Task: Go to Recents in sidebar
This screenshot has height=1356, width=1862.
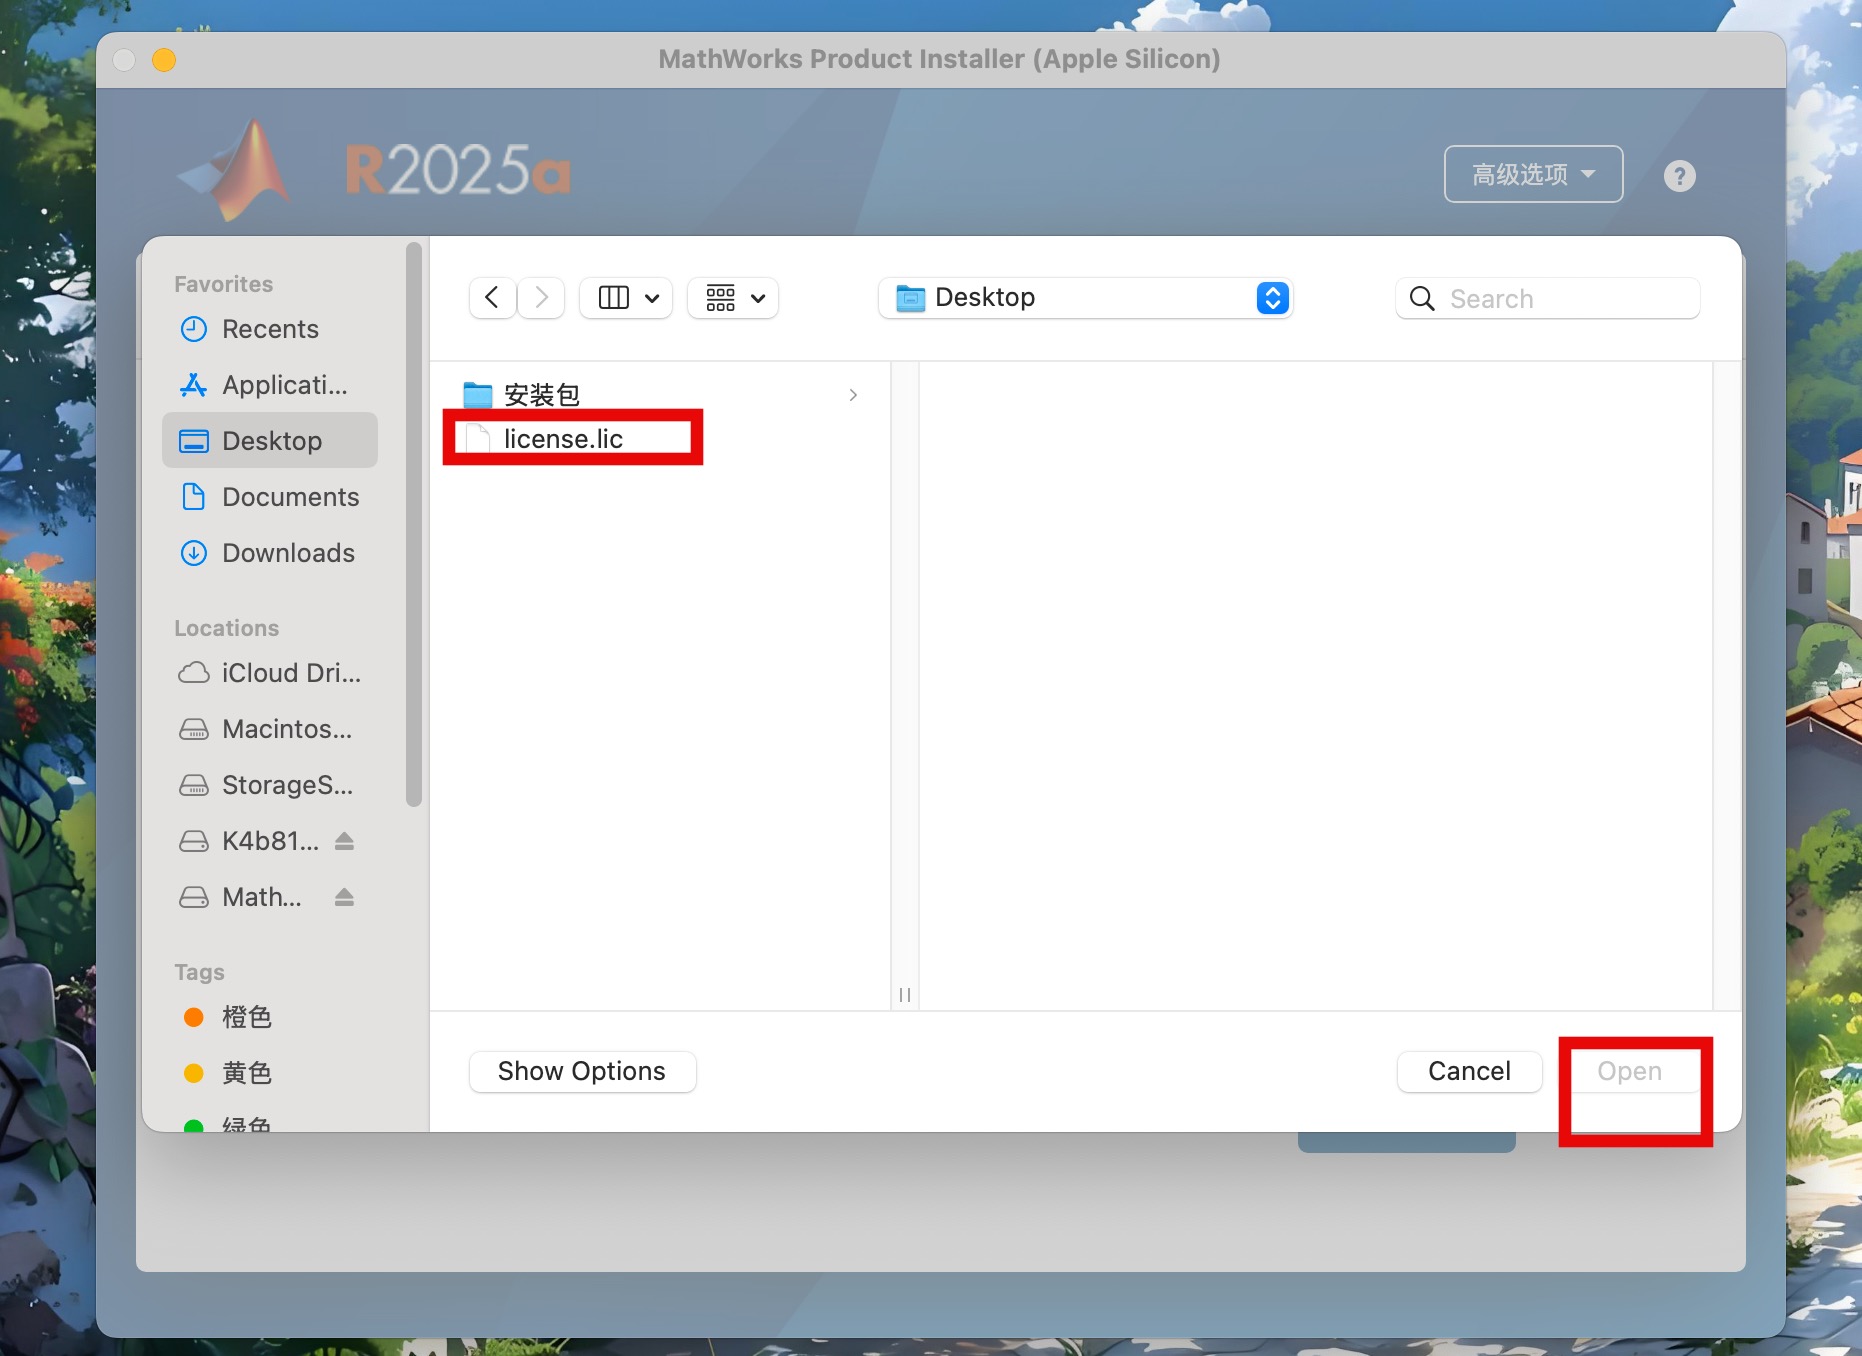Action: point(270,329)
